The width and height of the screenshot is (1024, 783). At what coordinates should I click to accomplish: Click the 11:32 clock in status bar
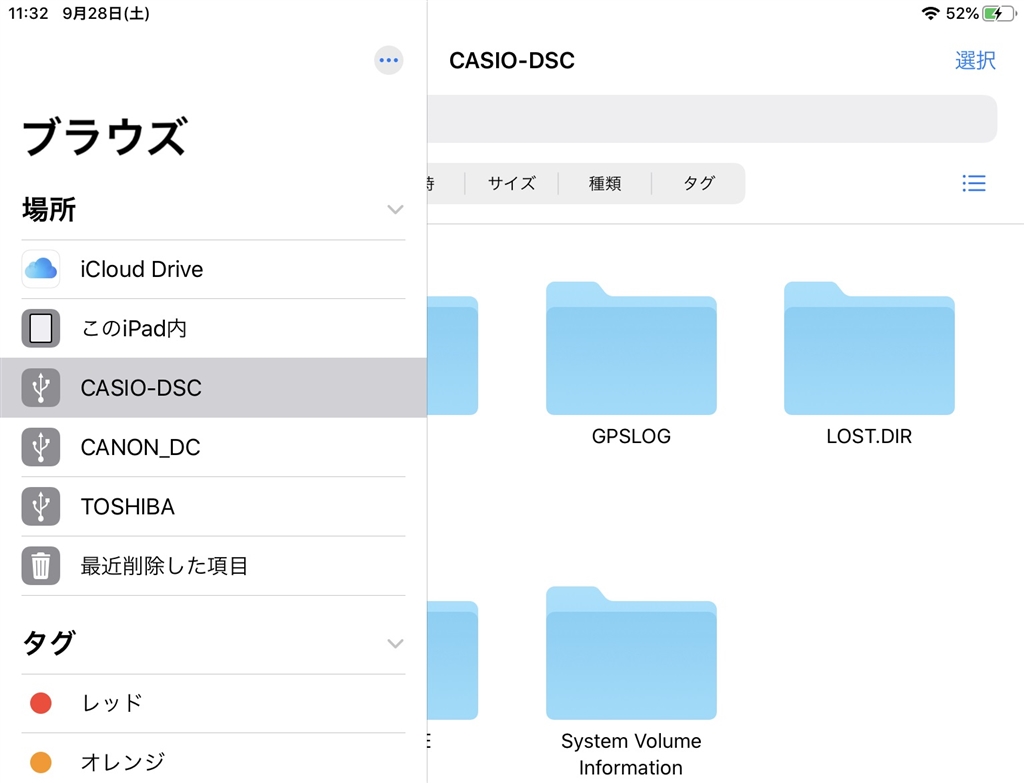(x=28, y=13)
